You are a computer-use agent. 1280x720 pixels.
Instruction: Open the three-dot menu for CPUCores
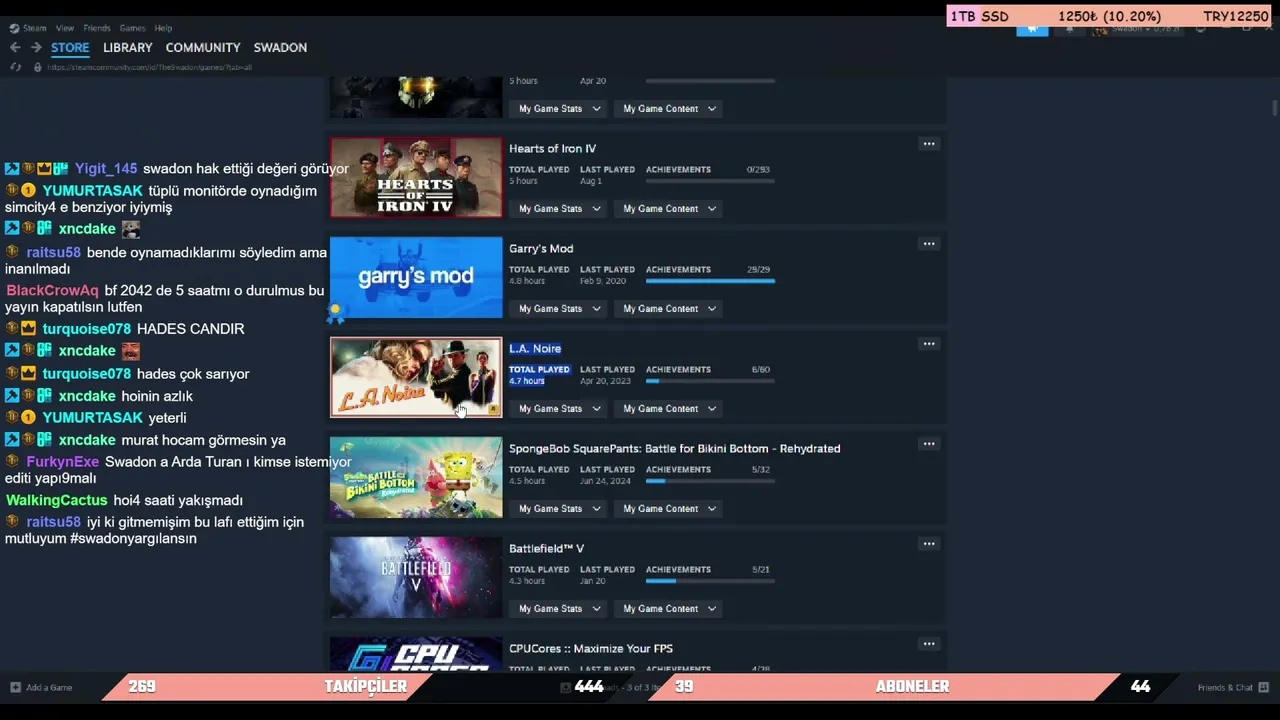(x=929, y=644)
